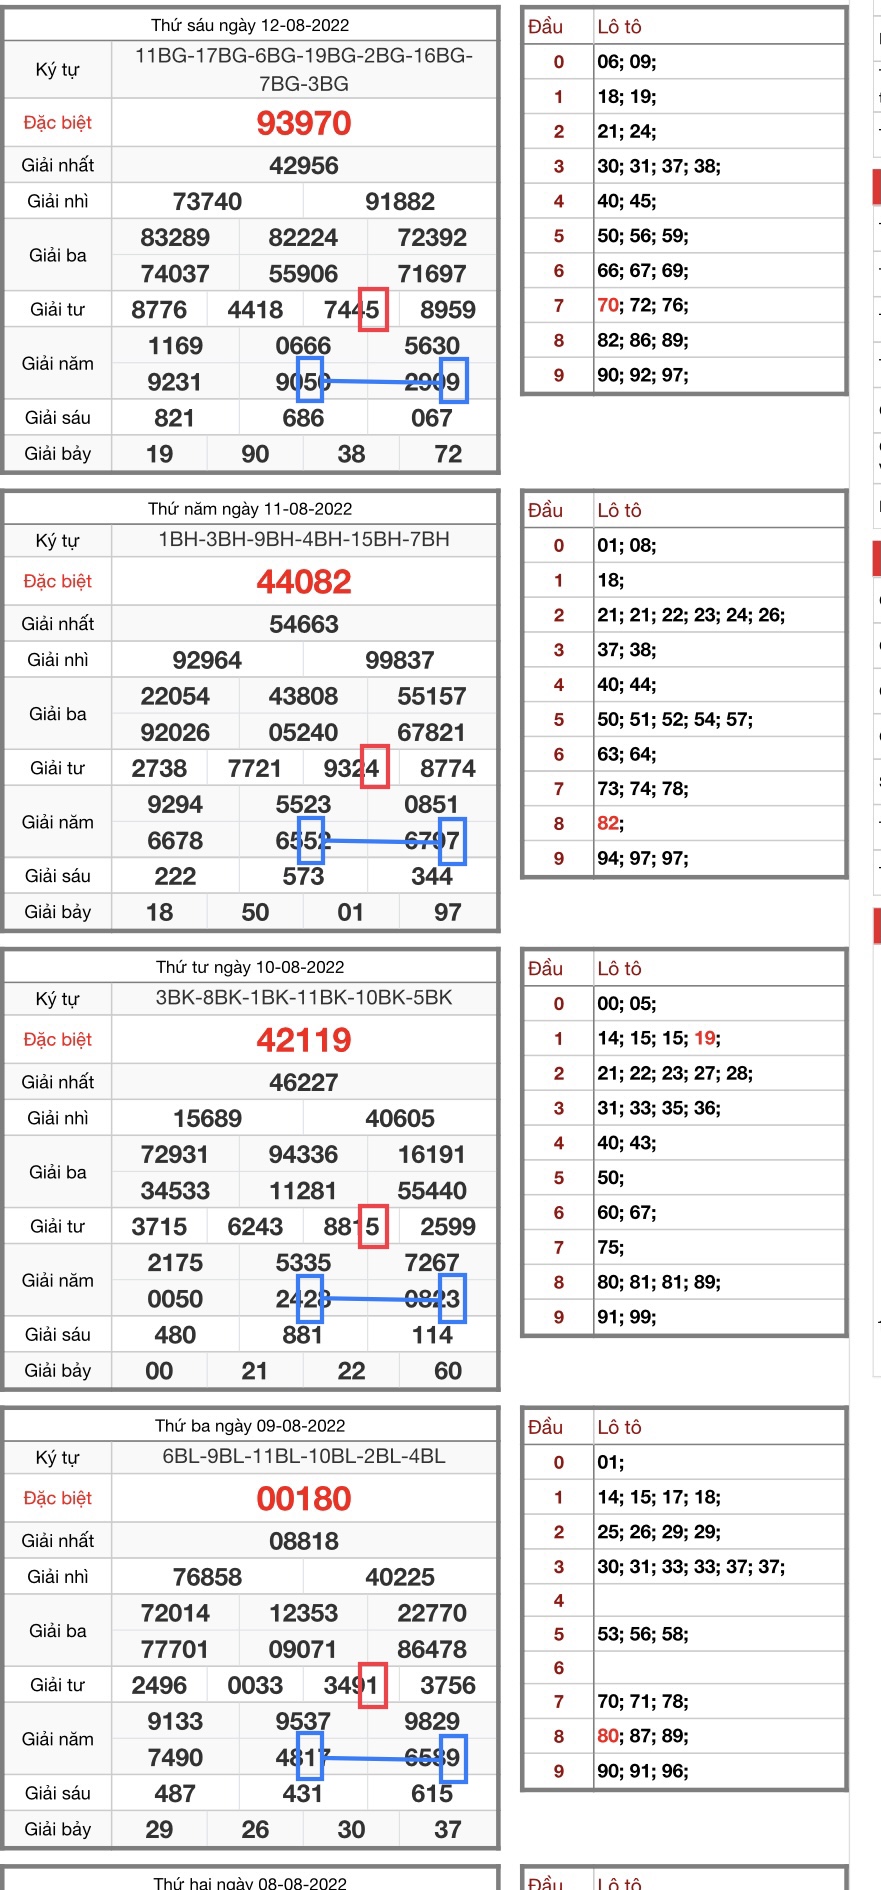This screenshot has width=881, height=1890.
Task: Click the red special prize 42119
Action: pyautogui.click(x=303, y=1040)
